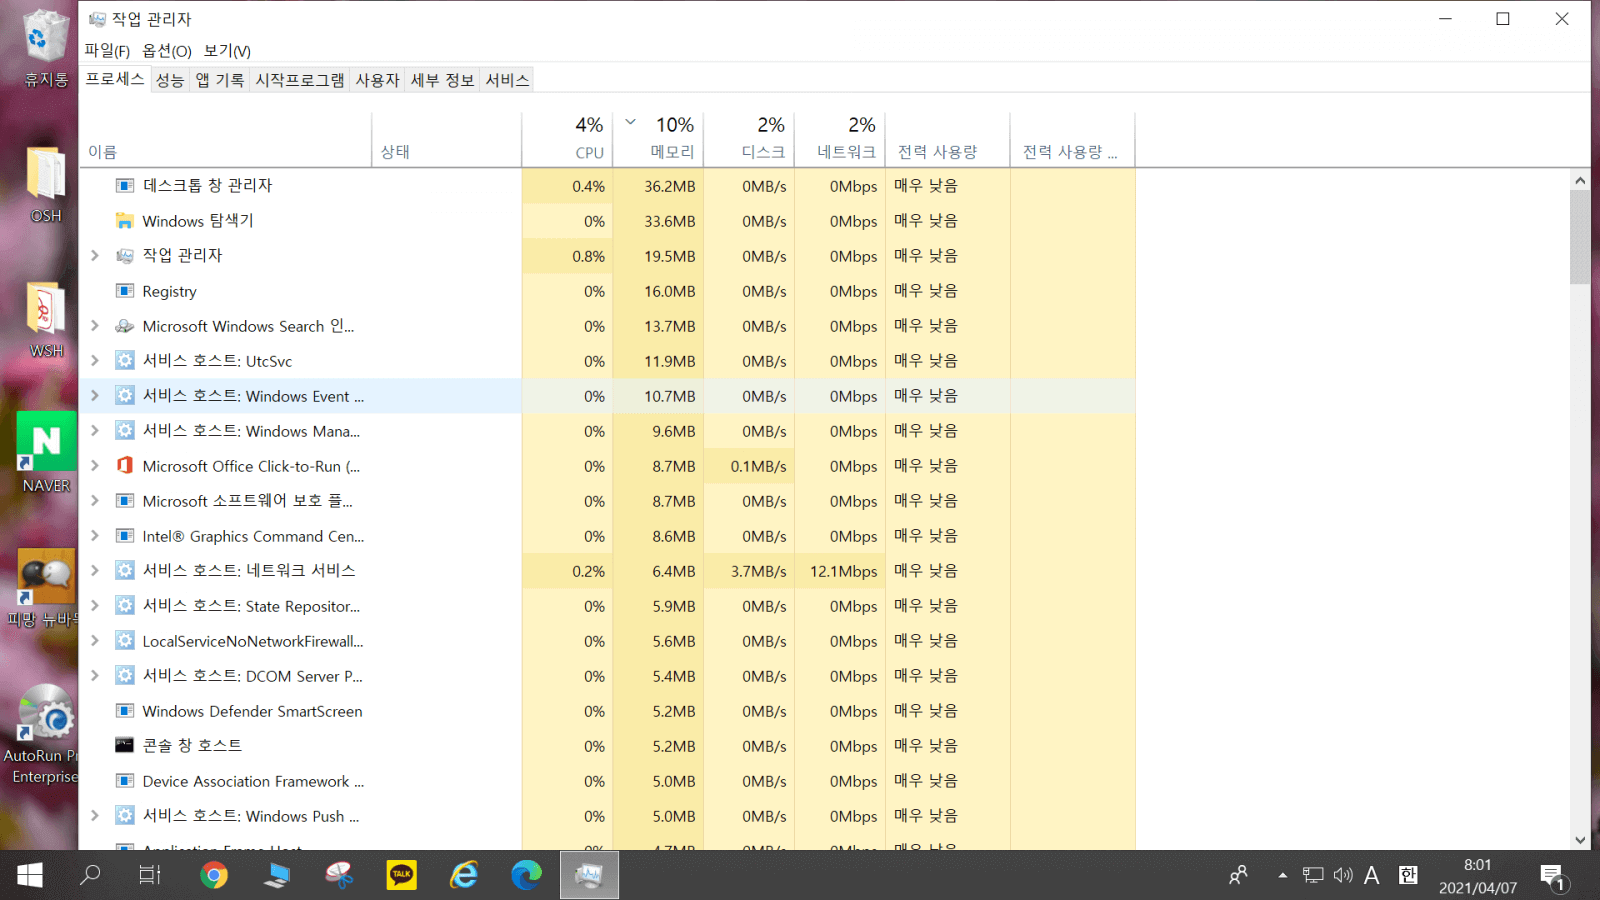Click the Windows Defender SmartScreen icon
Screen dimensions: 1600x900
(x=125, y=711)
